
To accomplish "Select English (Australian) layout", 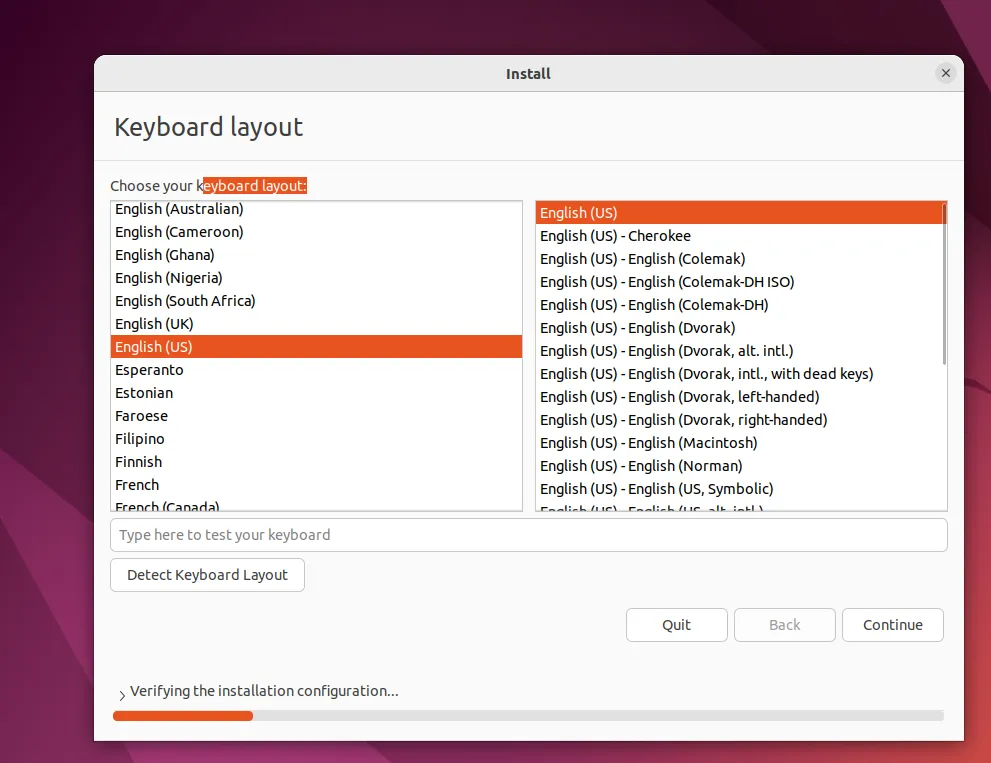I will point(316,209).
